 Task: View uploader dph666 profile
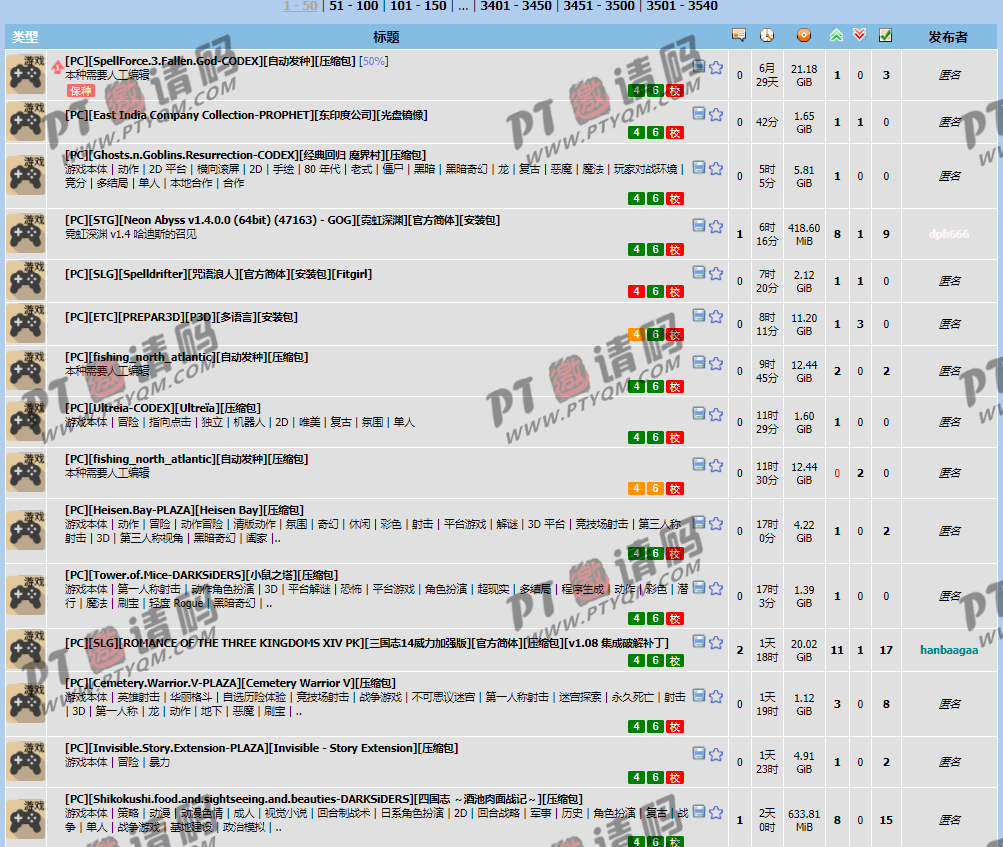(949, 234)
